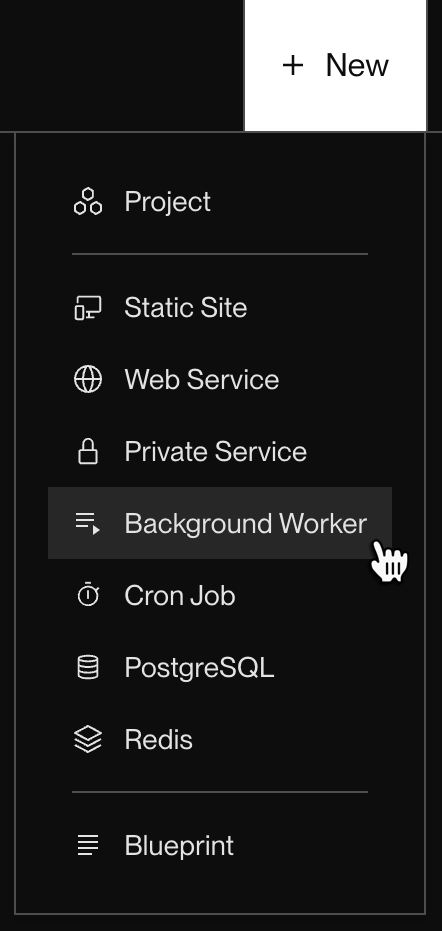Open the New button's "New" label
The image size is (442, 931).
point(357,65)
